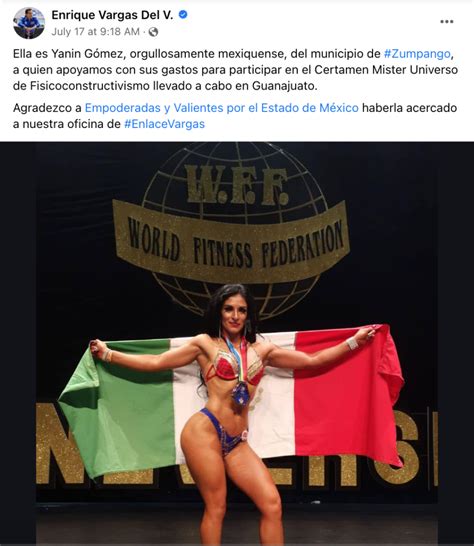The height and width of the screenshot is (546, 474).
Task: Open the three-dots post options menu
Action: 446,22
